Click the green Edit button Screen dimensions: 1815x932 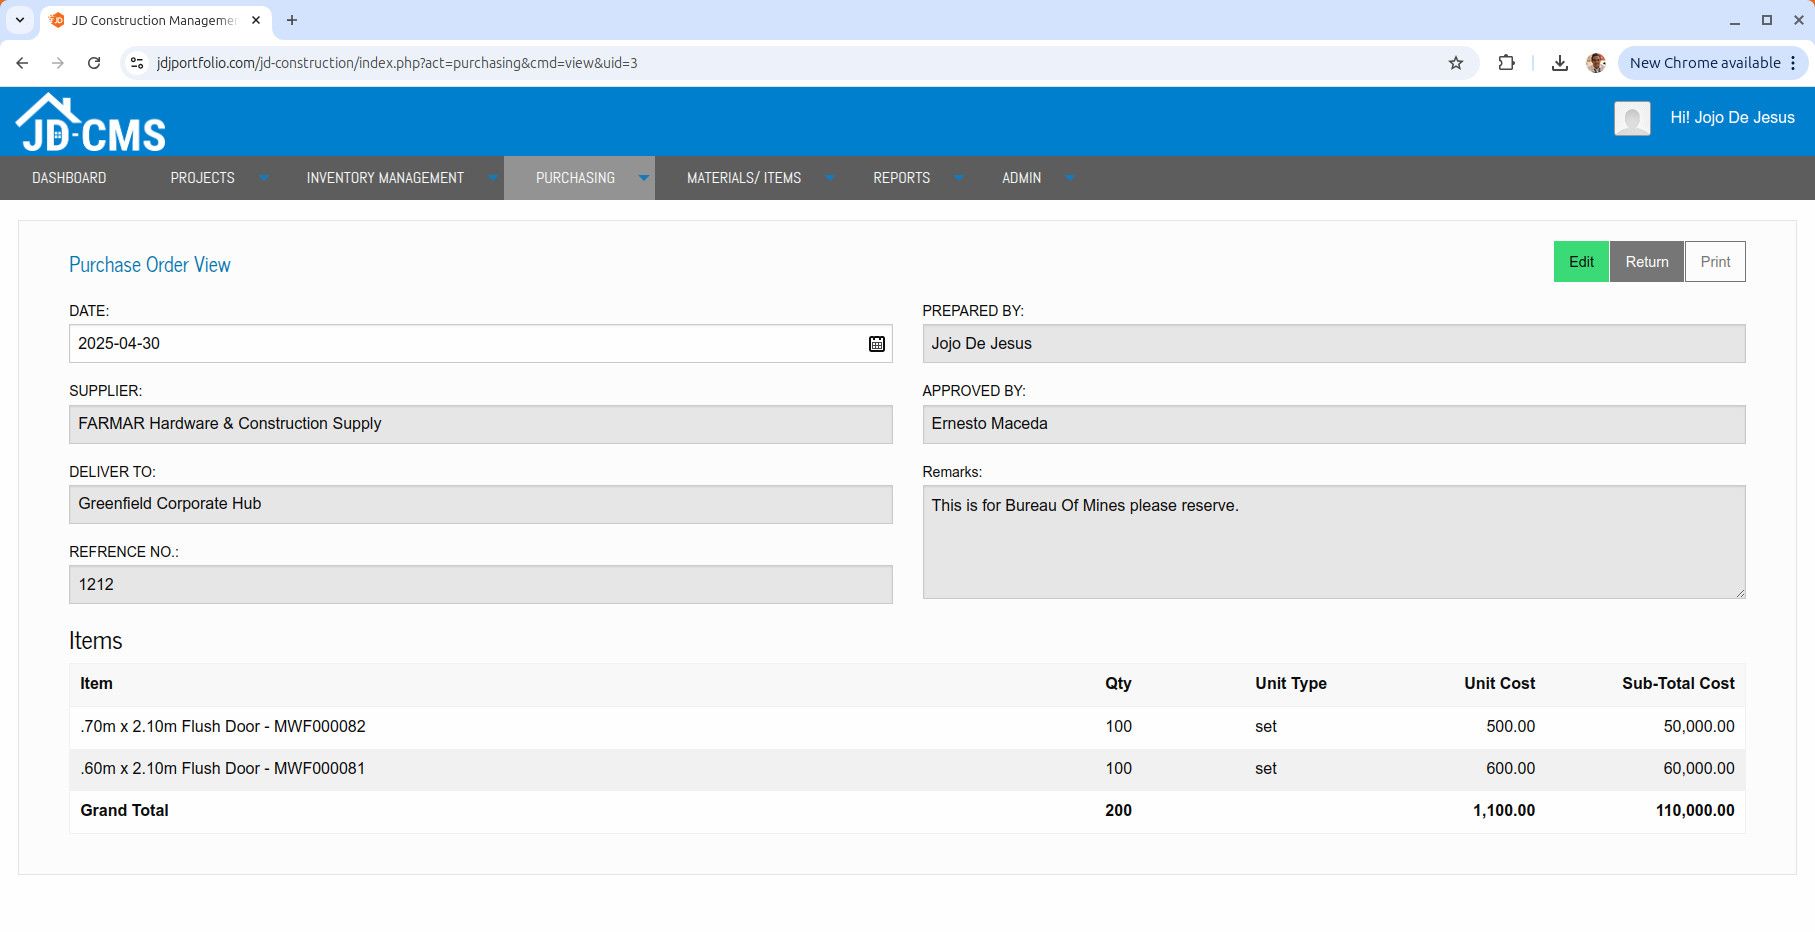pyautogui.click(x=1580, y=262)
